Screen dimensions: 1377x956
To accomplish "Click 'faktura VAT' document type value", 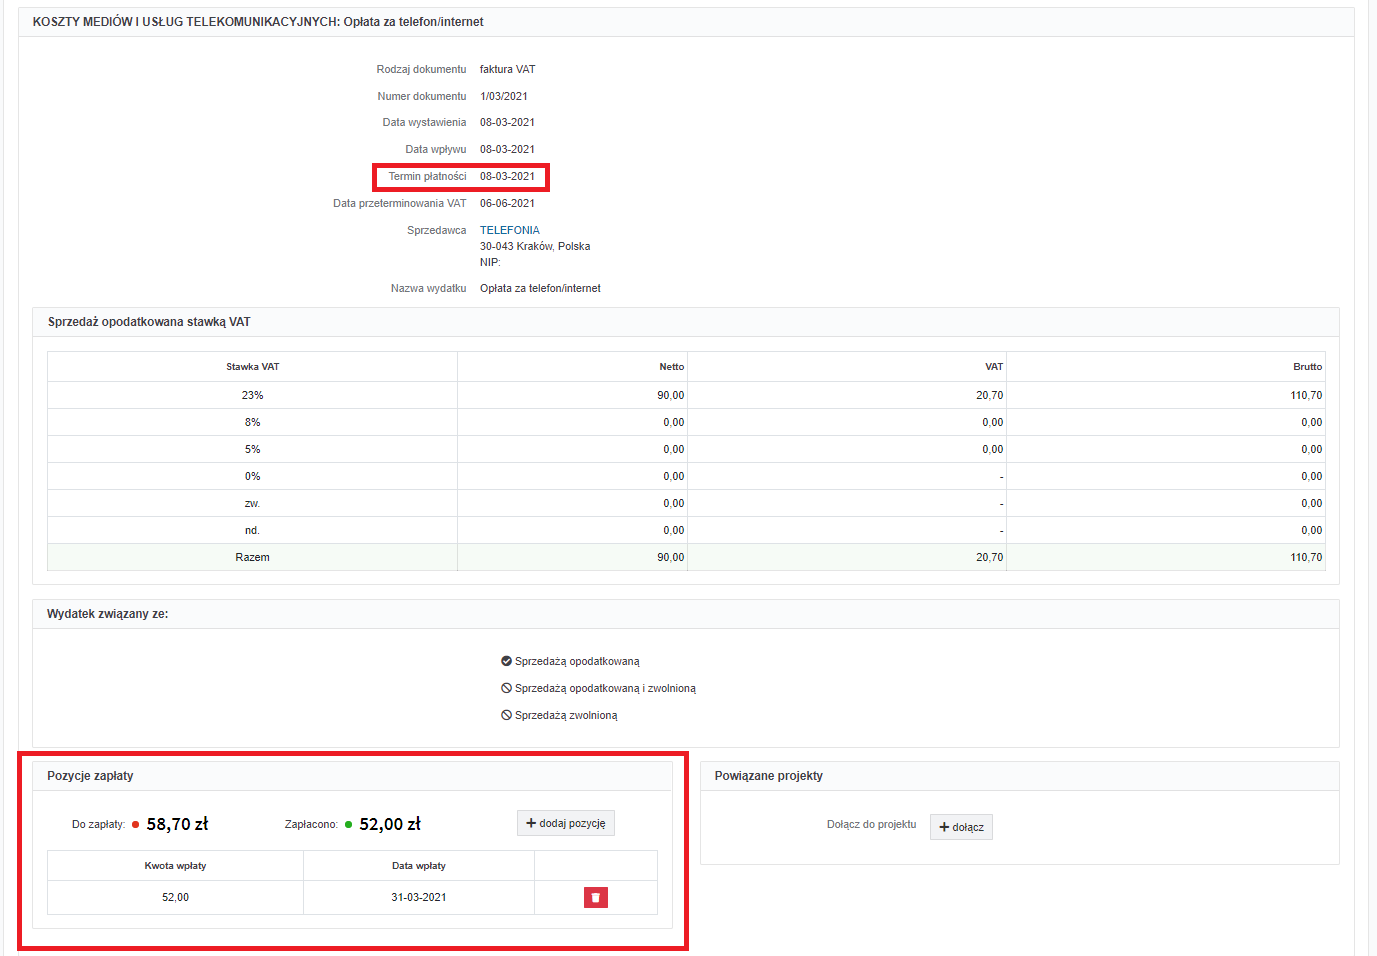I will pyautogui.click(x=507, y=69).
